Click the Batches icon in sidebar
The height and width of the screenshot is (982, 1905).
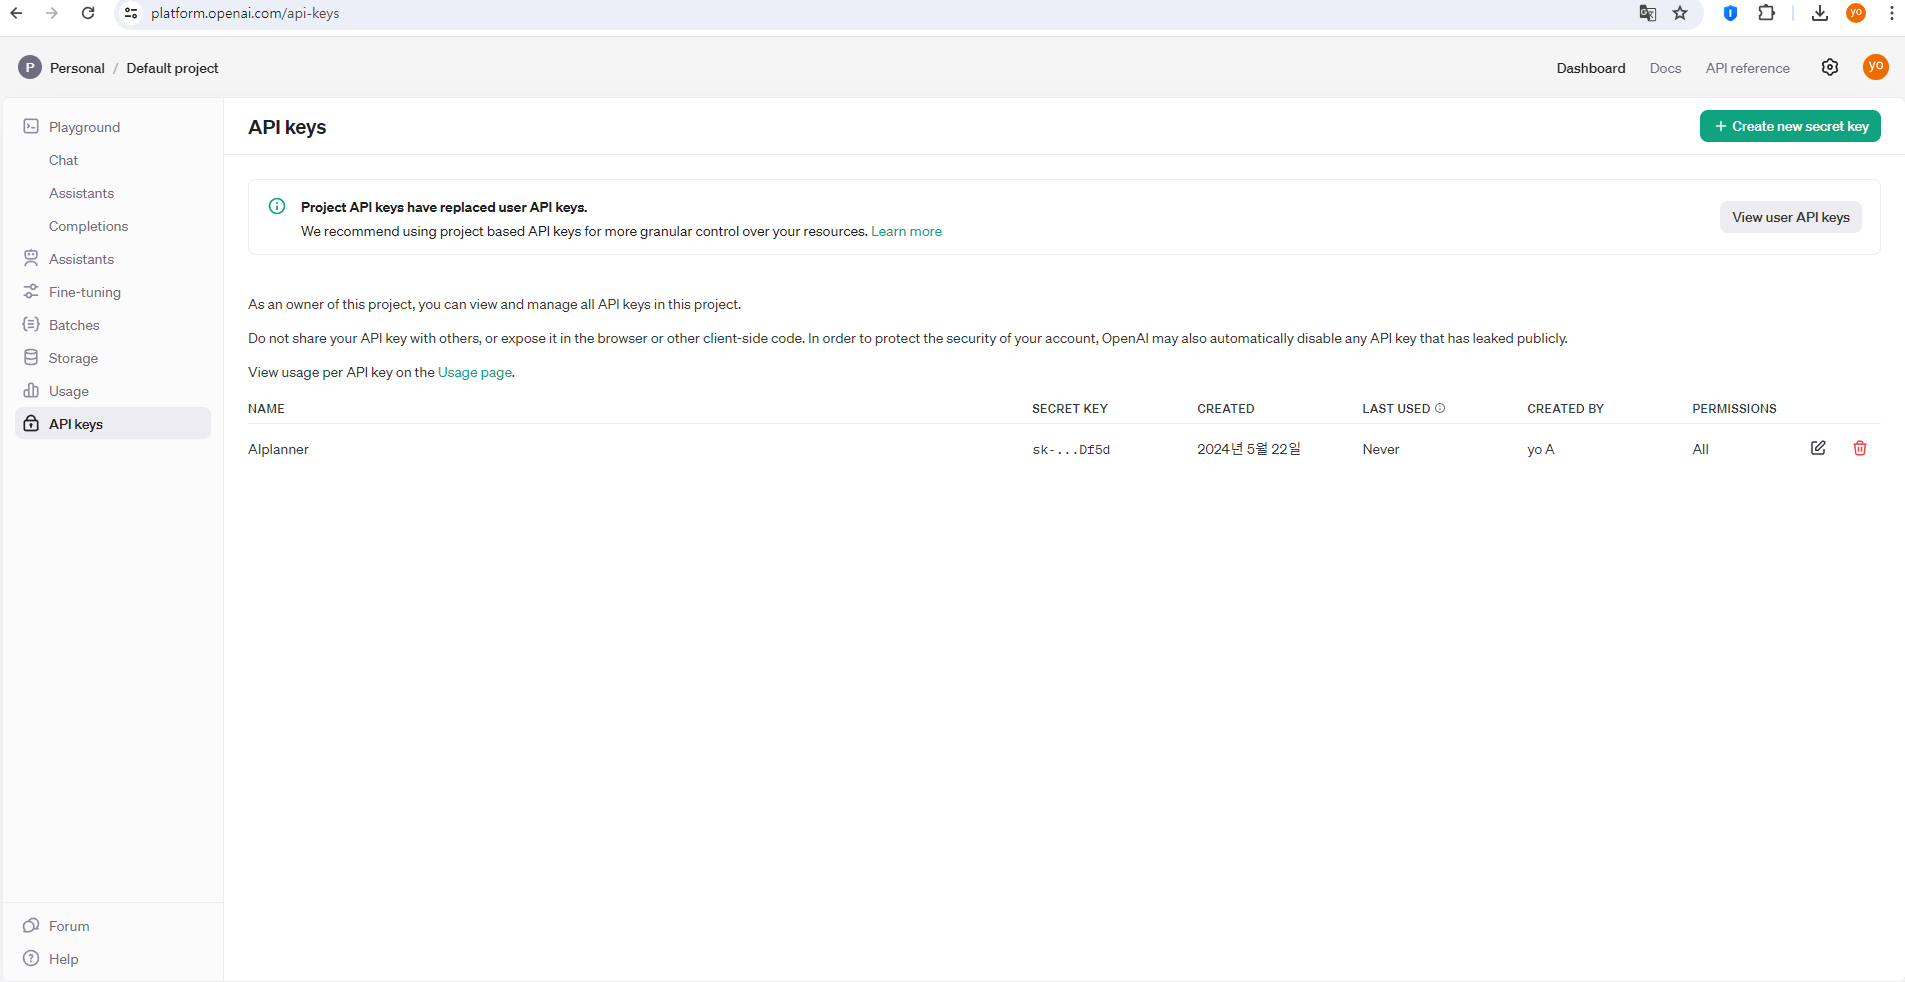click(x=31, y=324)
